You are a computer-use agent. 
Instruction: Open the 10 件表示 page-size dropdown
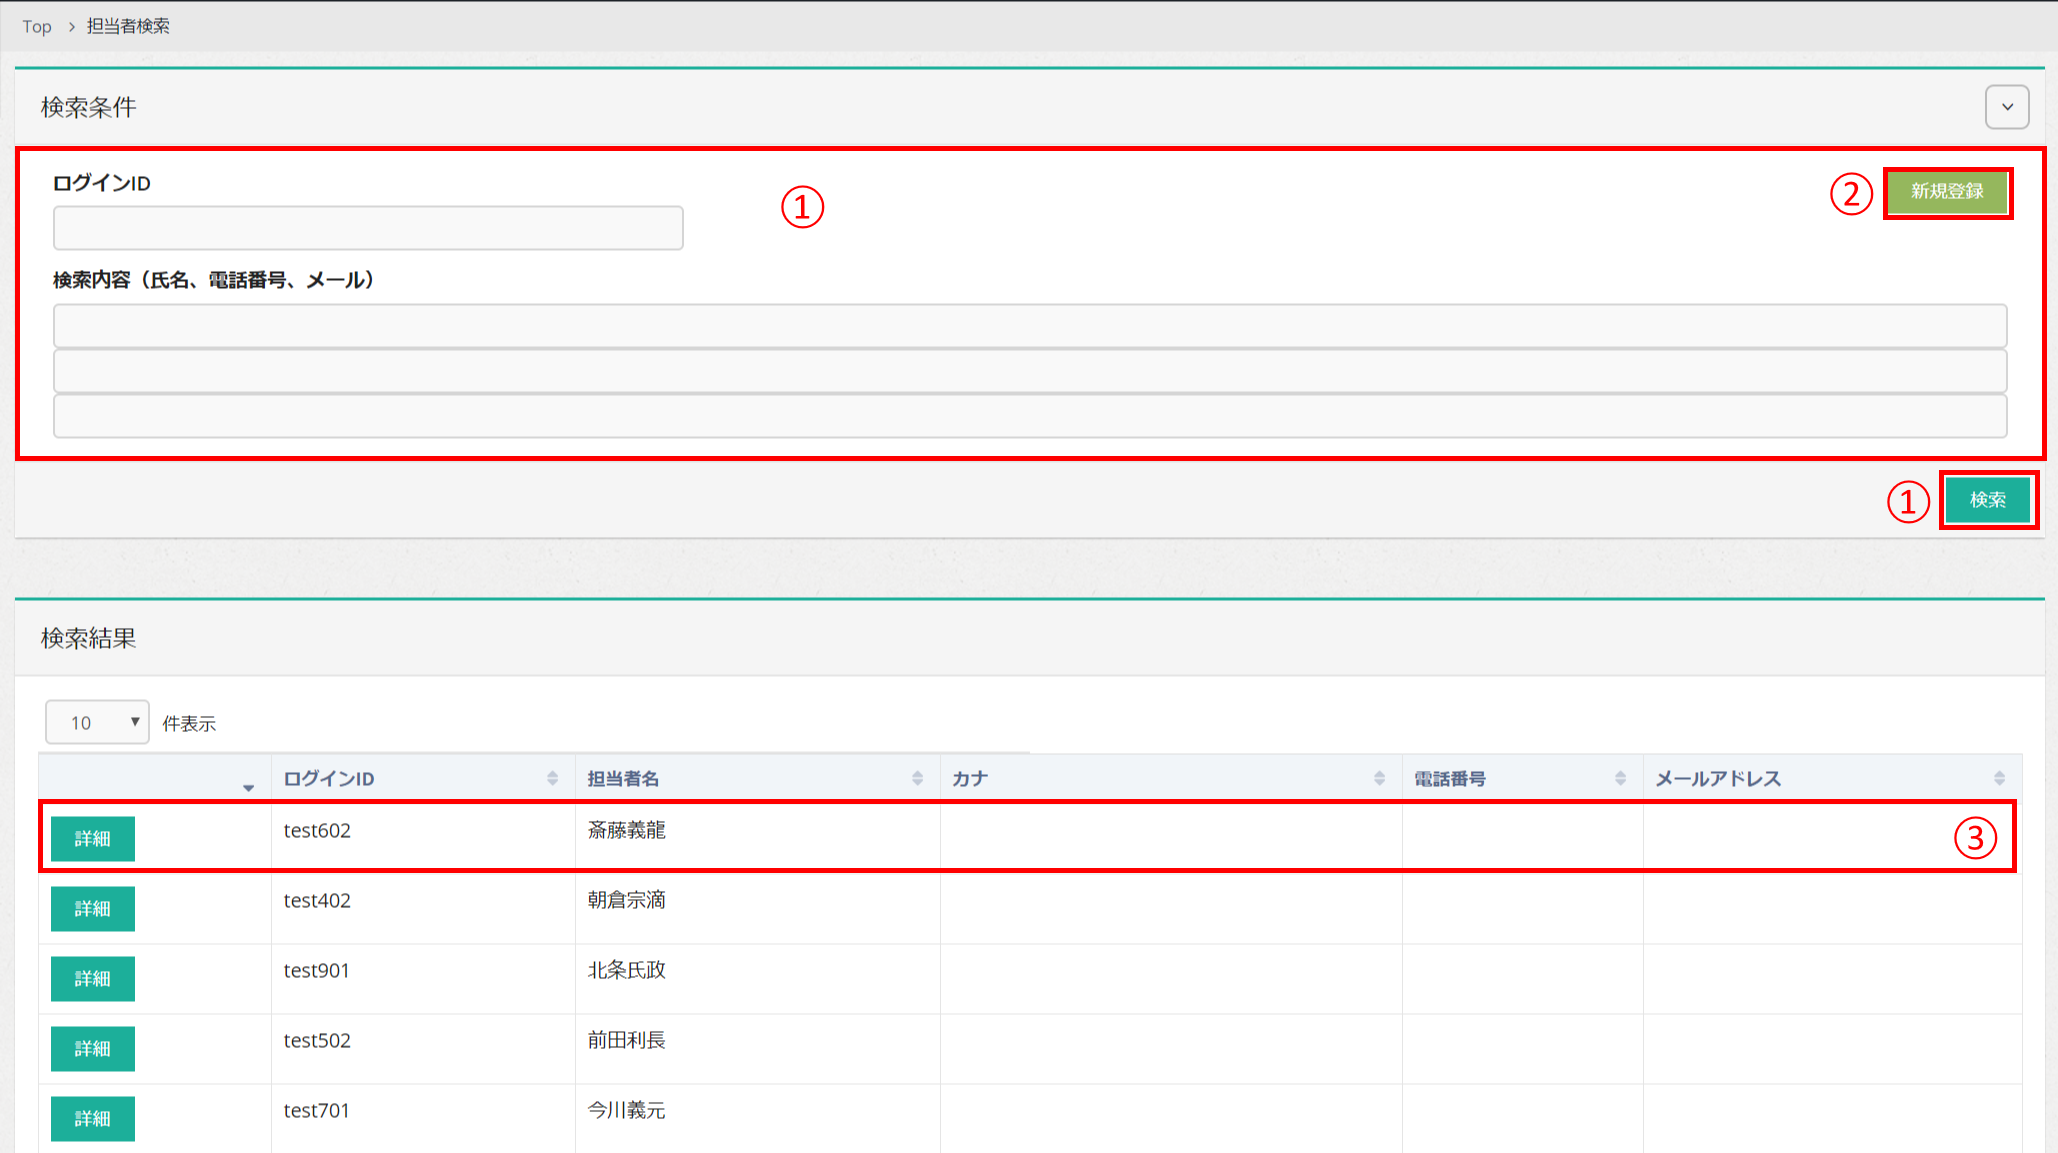(x=97, y=722)
